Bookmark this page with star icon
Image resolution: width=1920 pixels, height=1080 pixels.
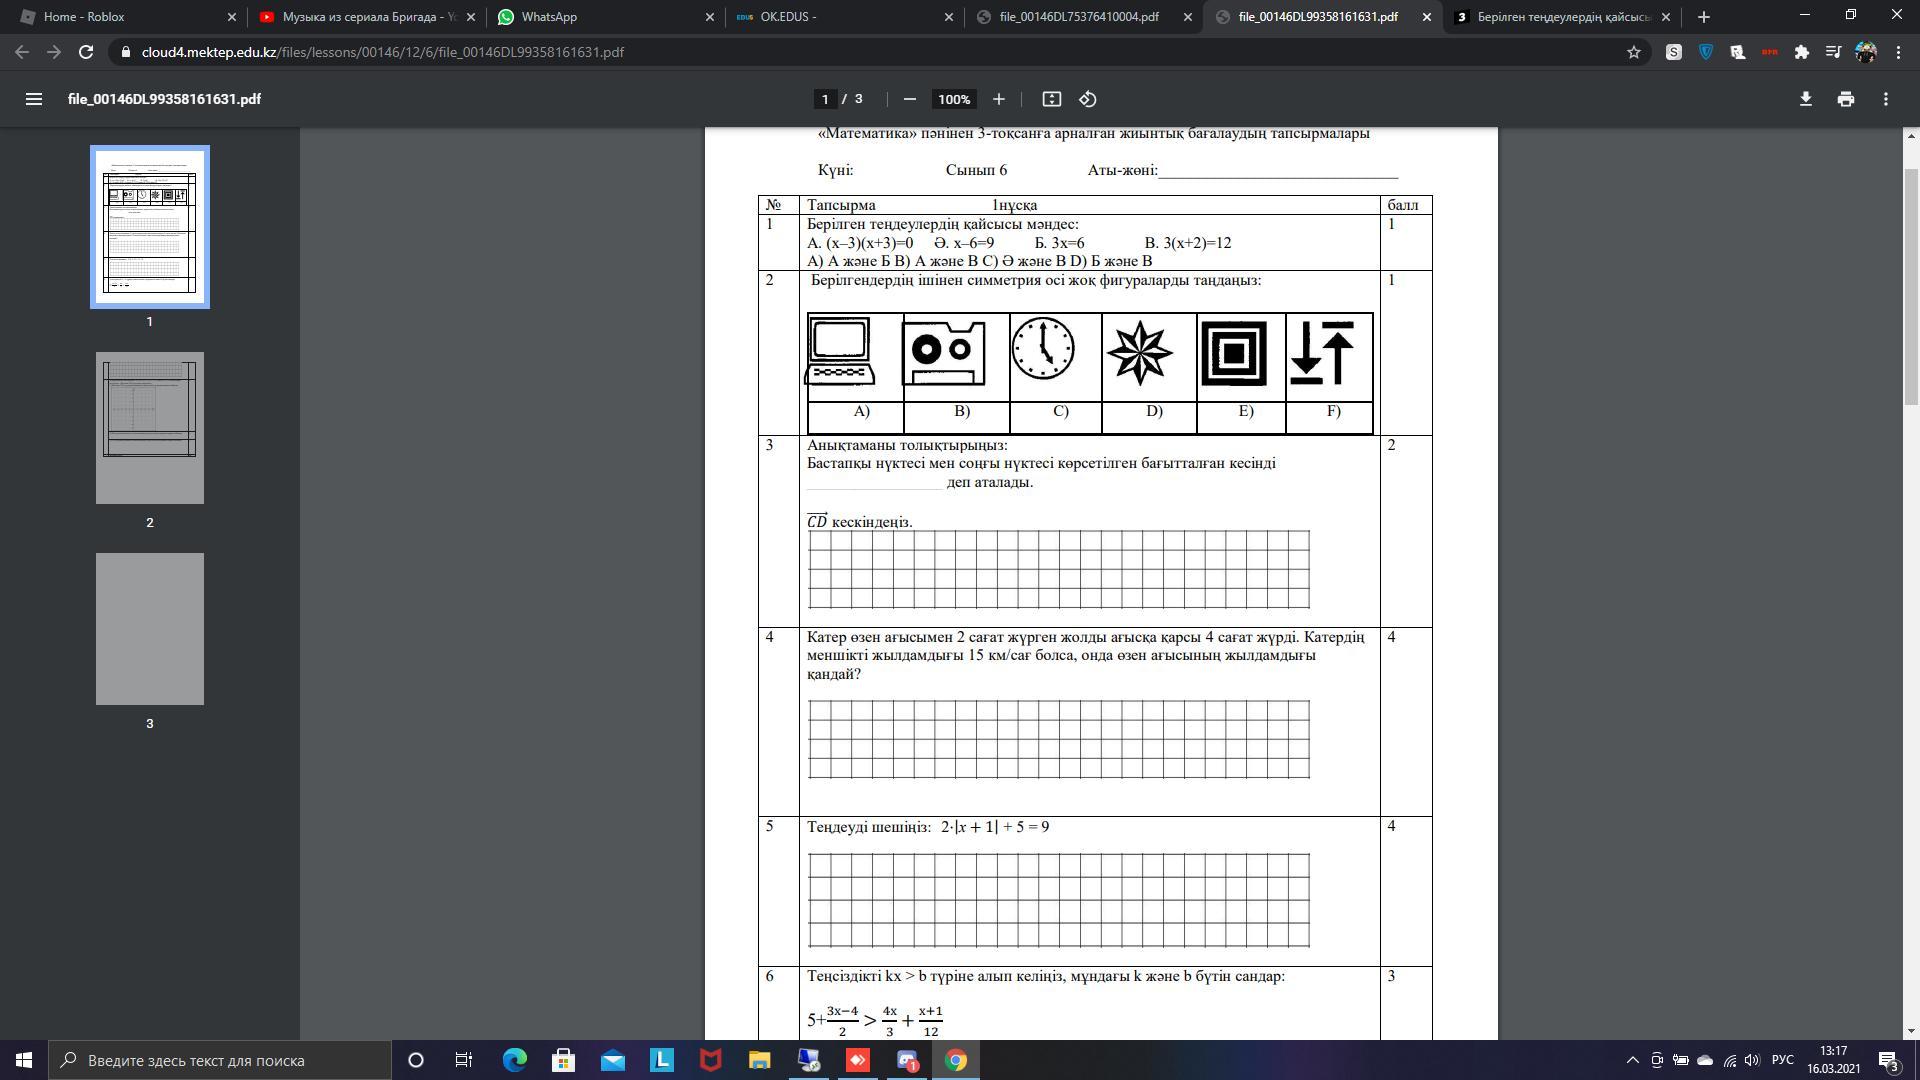tap(1633, 52)
